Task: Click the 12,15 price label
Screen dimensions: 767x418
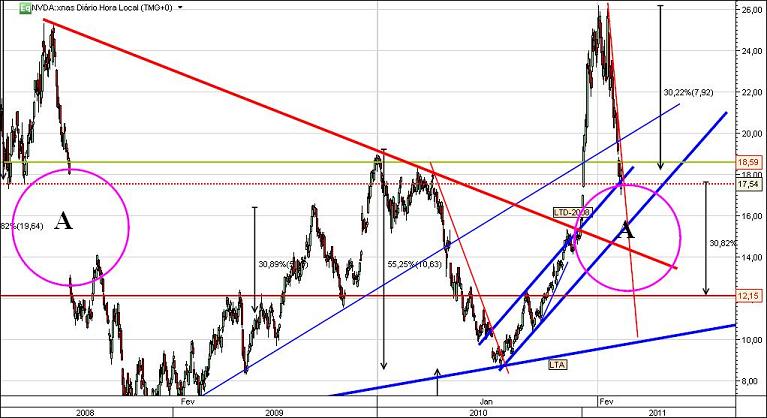Action: (x=749, y=296)
